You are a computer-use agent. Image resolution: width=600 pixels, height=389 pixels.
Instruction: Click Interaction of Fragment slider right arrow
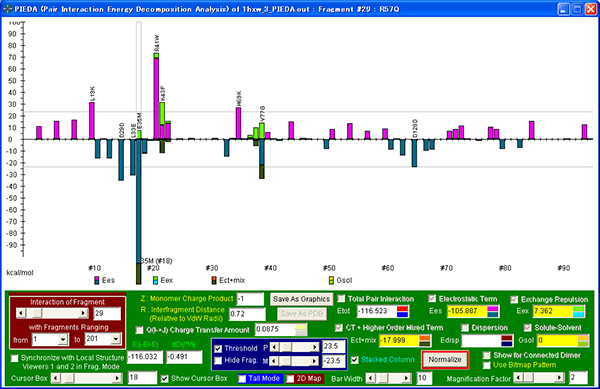[83, 313]
